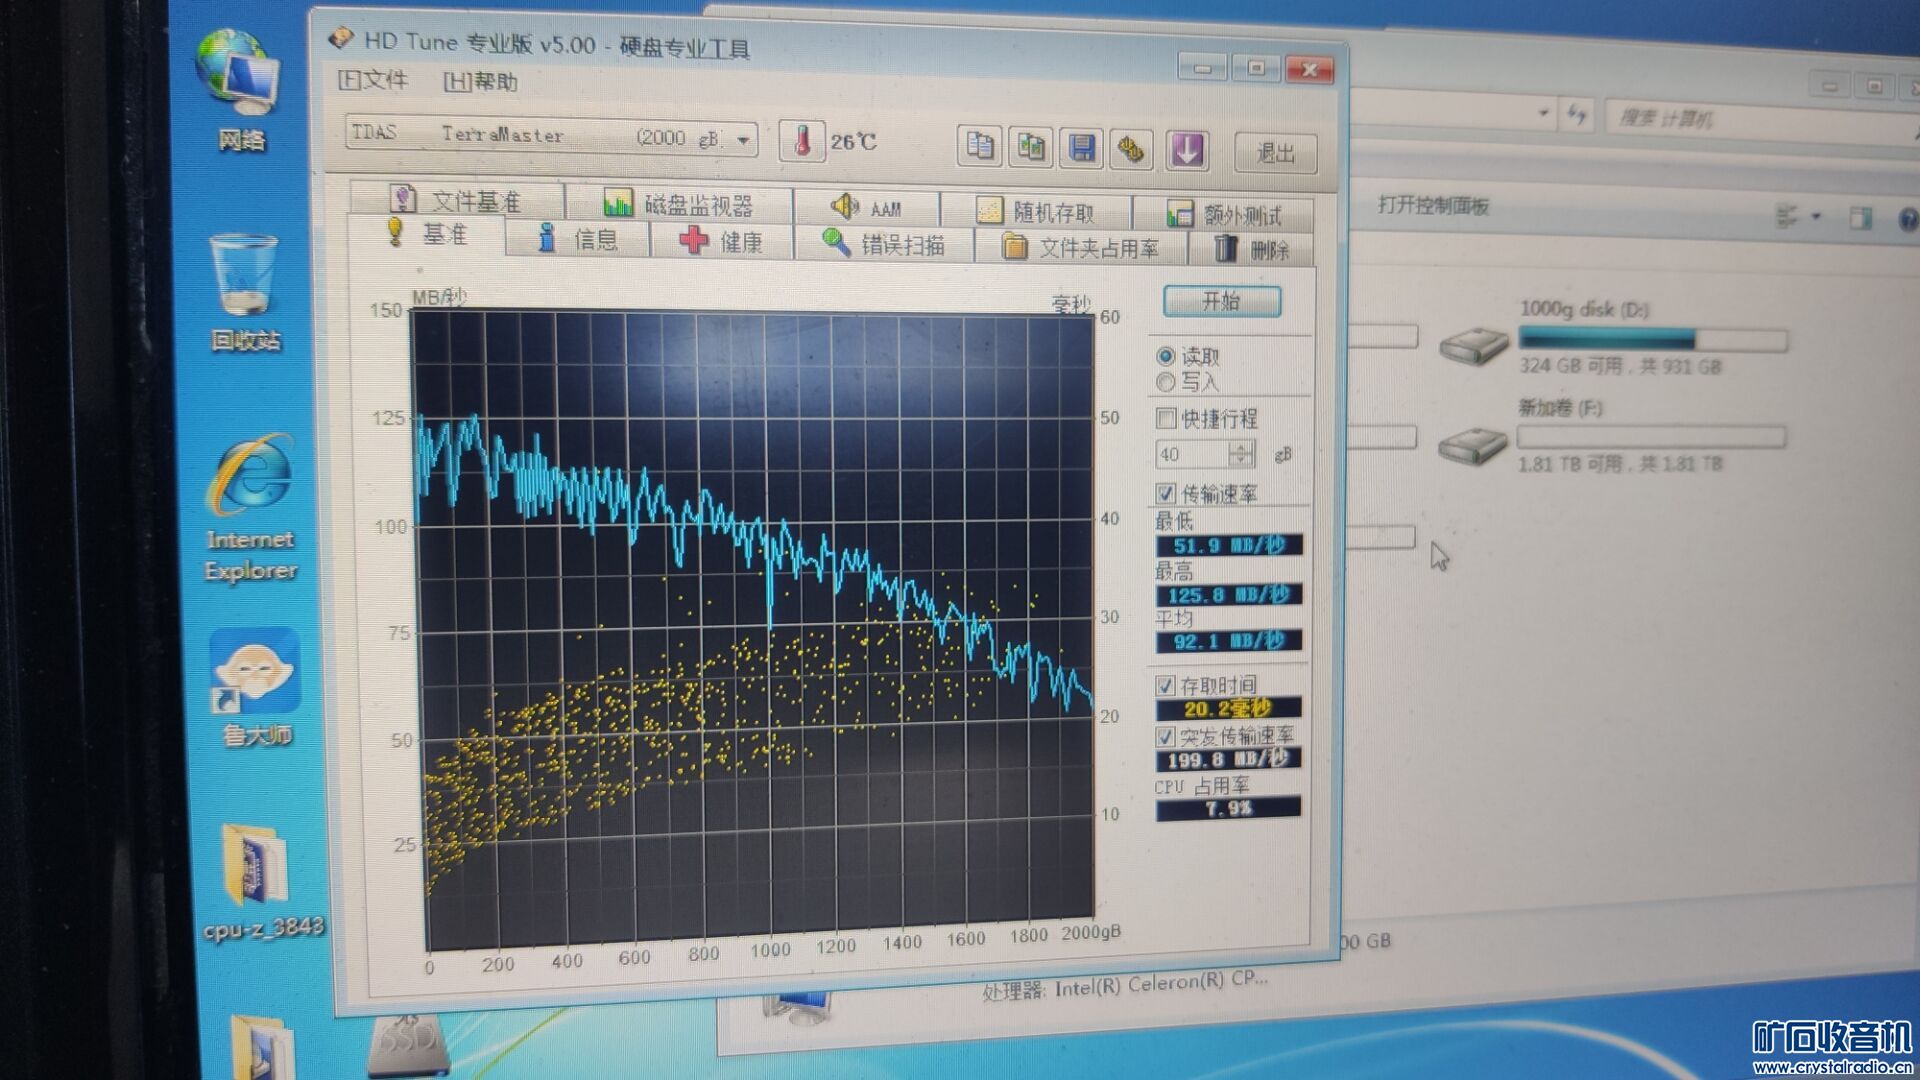The image size is (1920, 1080).
Task: Save screenshot floppy disk icon
Action: click(1082, 149)
